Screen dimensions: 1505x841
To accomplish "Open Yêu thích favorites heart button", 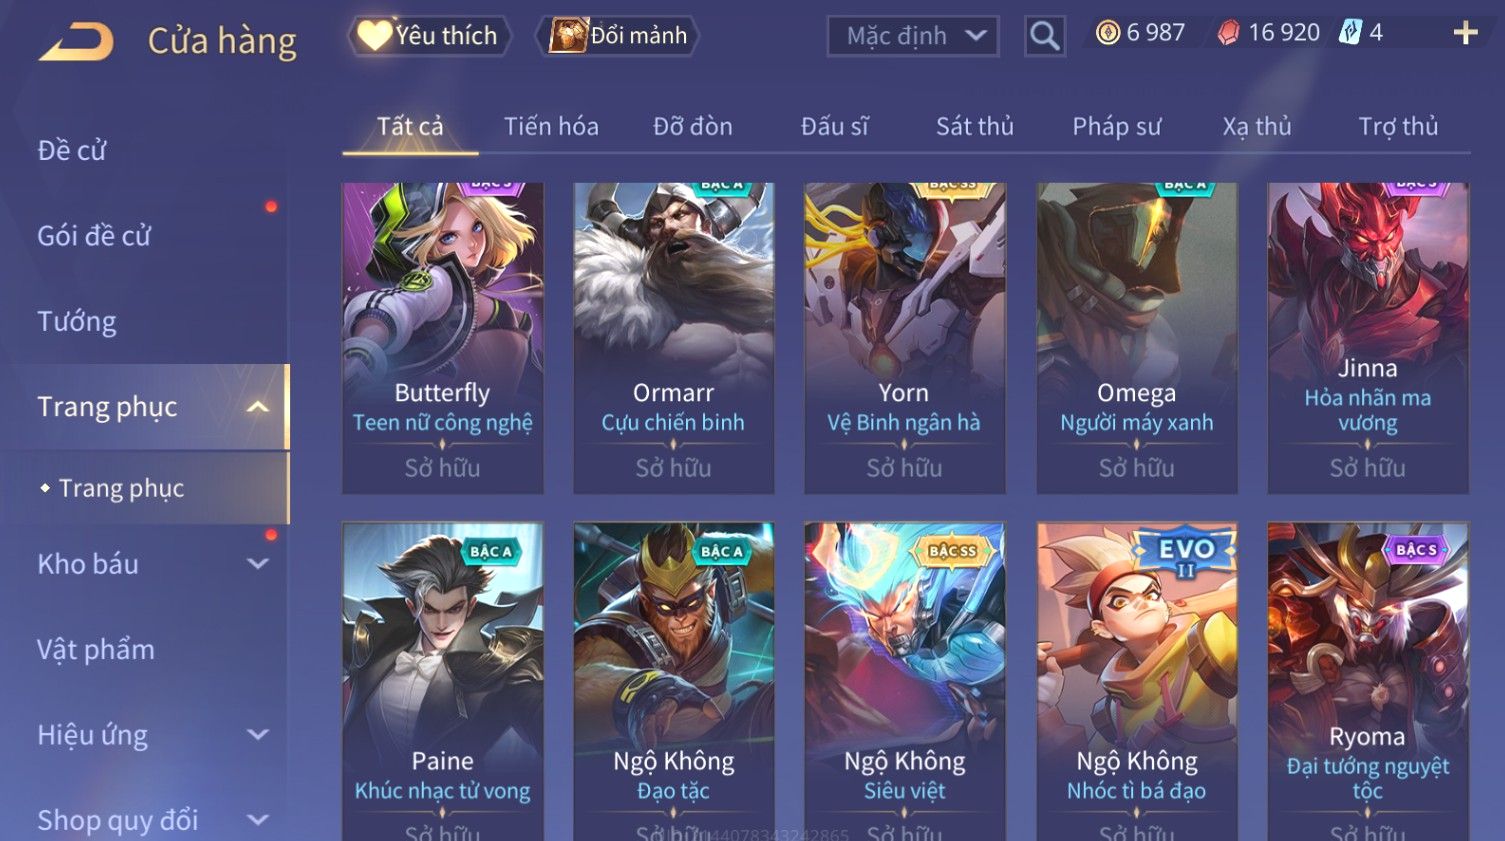I will (x=430, y=36).
